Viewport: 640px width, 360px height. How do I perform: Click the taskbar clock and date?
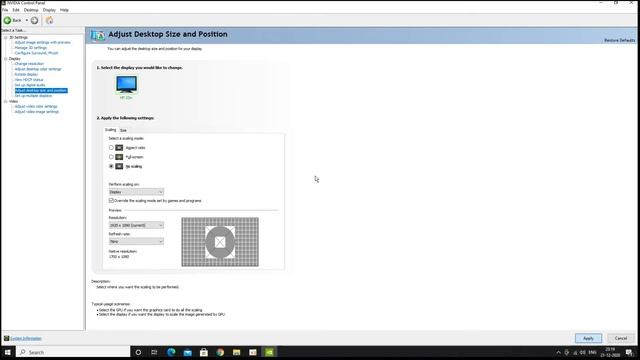click(610, 352)
